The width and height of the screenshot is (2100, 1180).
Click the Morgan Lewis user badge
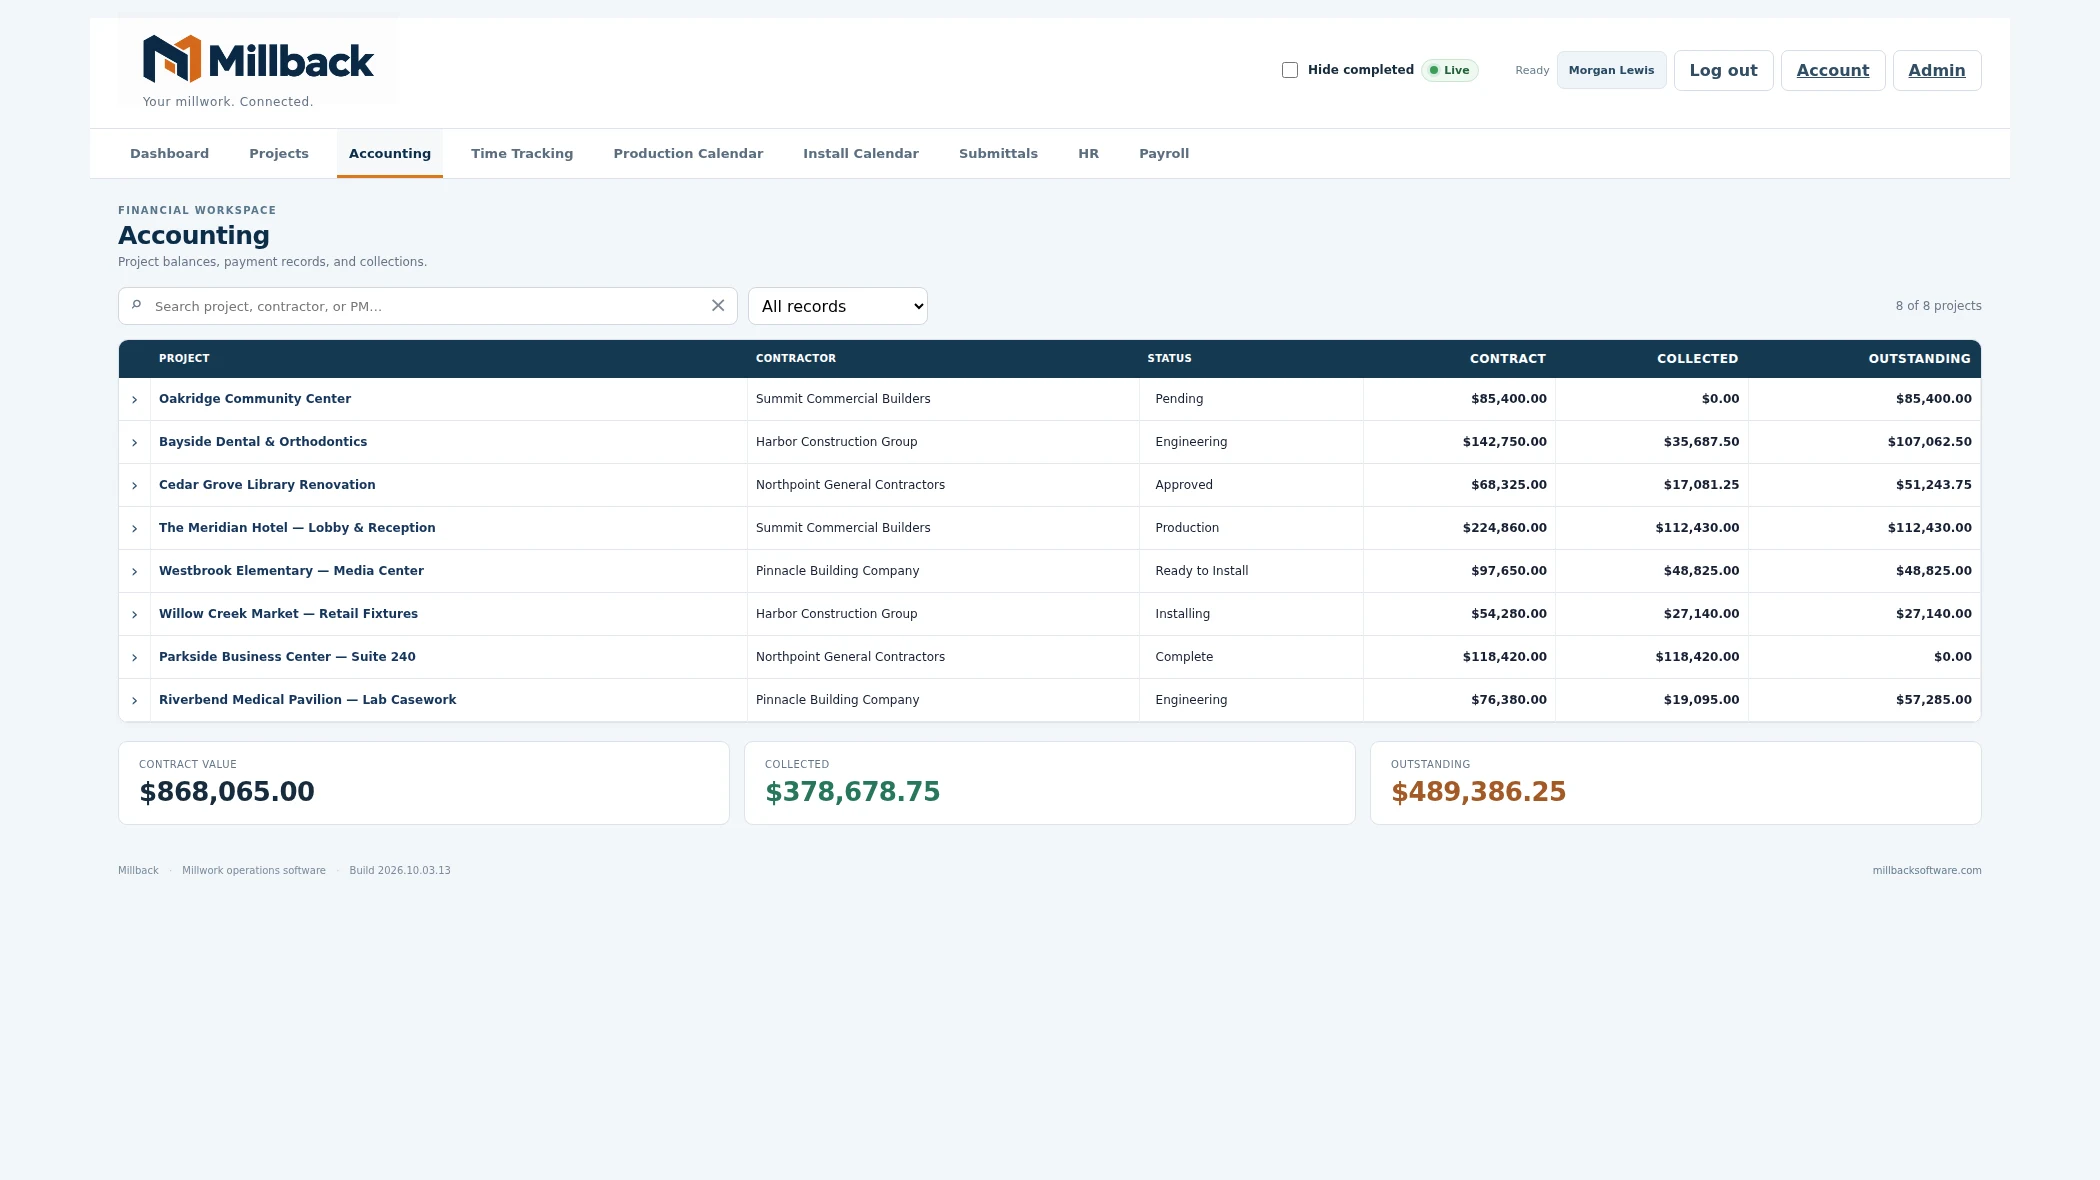coord(1611,70)
